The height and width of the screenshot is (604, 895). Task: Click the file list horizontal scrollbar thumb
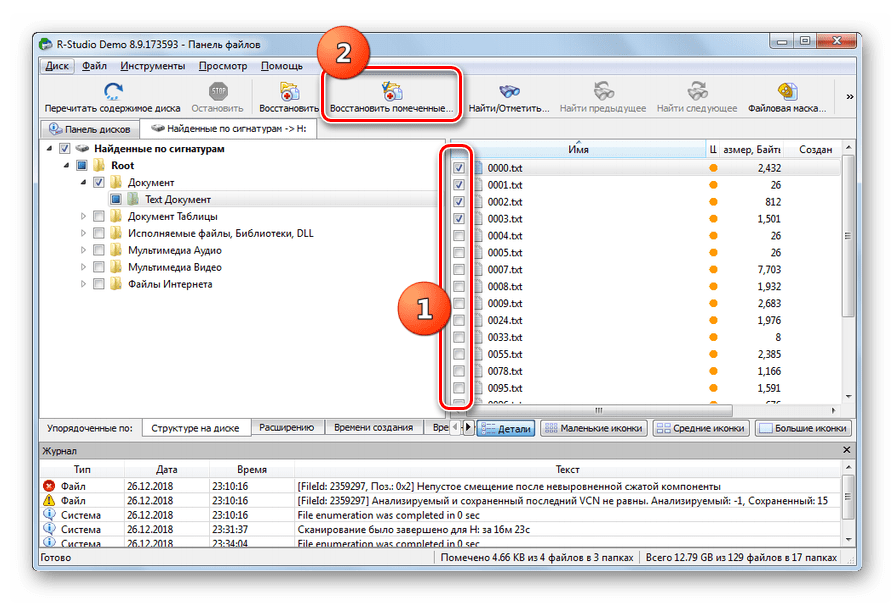pos(599,410)
